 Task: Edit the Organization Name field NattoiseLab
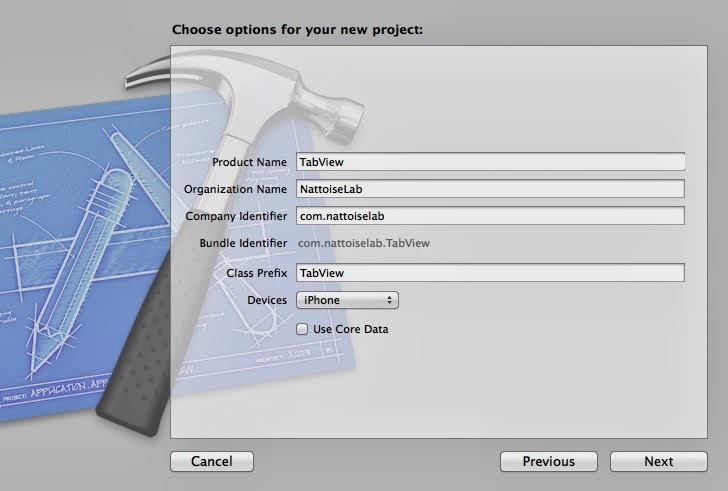pos(490,189)
